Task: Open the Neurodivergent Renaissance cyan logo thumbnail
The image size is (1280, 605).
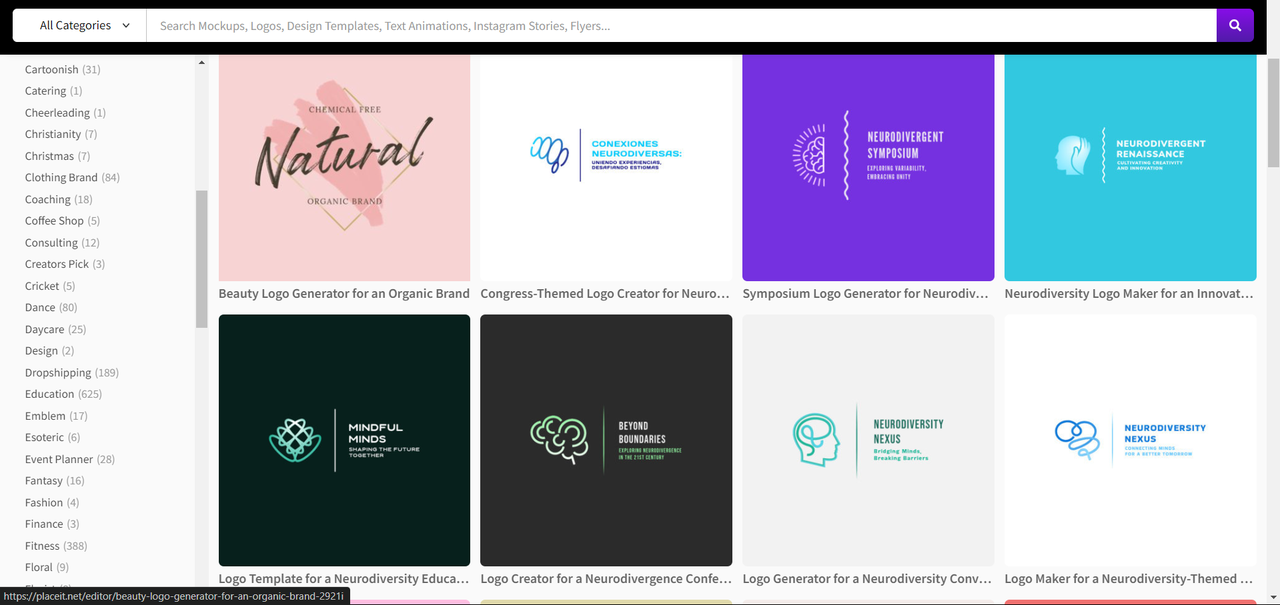Action: point(1130,167)
